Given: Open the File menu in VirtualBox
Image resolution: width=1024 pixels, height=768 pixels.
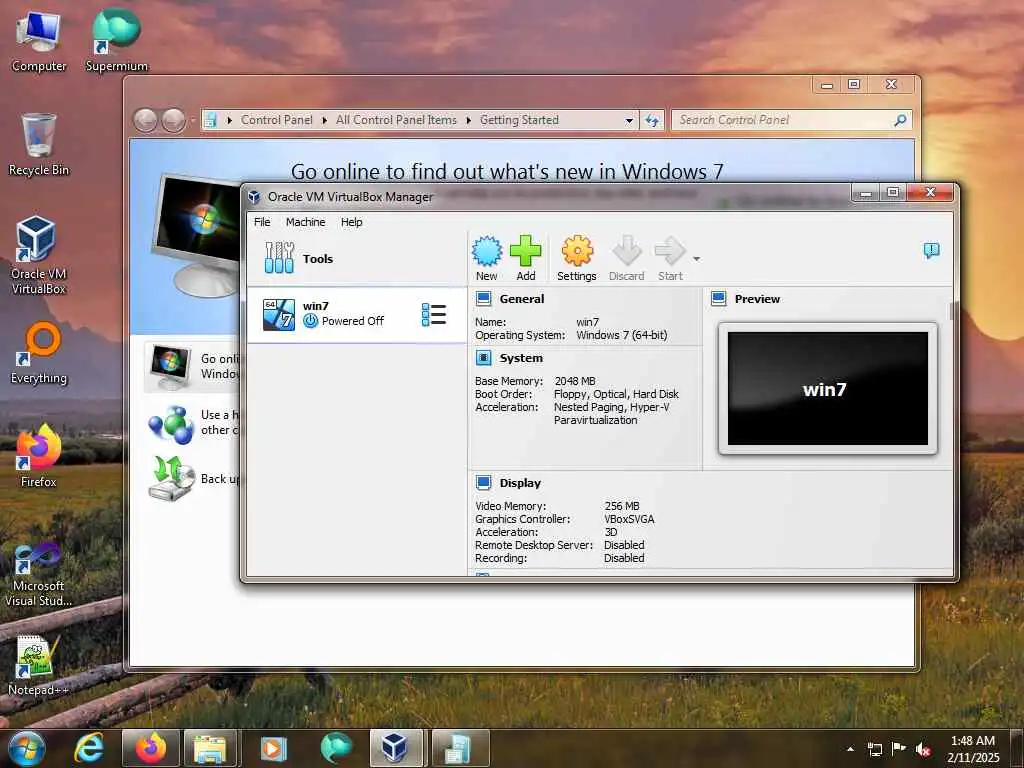Looking at the screenshot, I should (262, 222).
